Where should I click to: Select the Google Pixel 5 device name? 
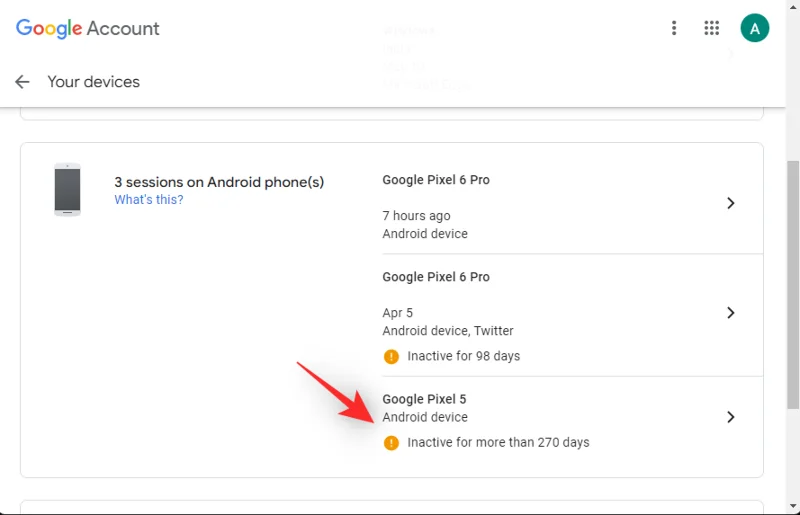pyautogui.click(x=424, y=399)
